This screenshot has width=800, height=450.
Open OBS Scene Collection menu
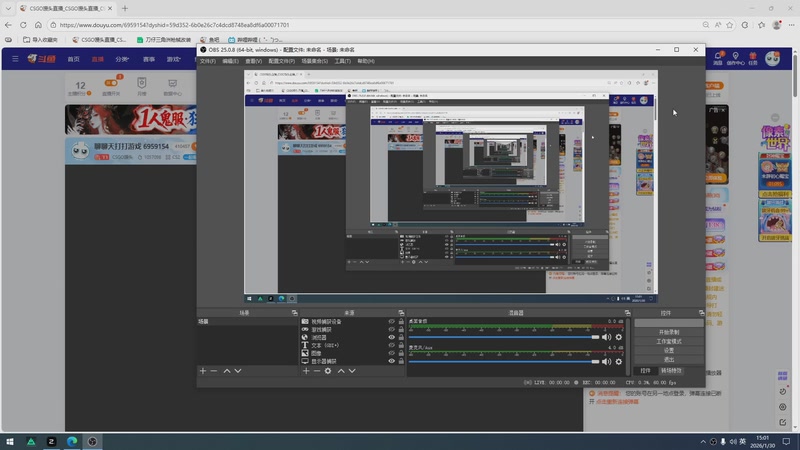point(314,61)
